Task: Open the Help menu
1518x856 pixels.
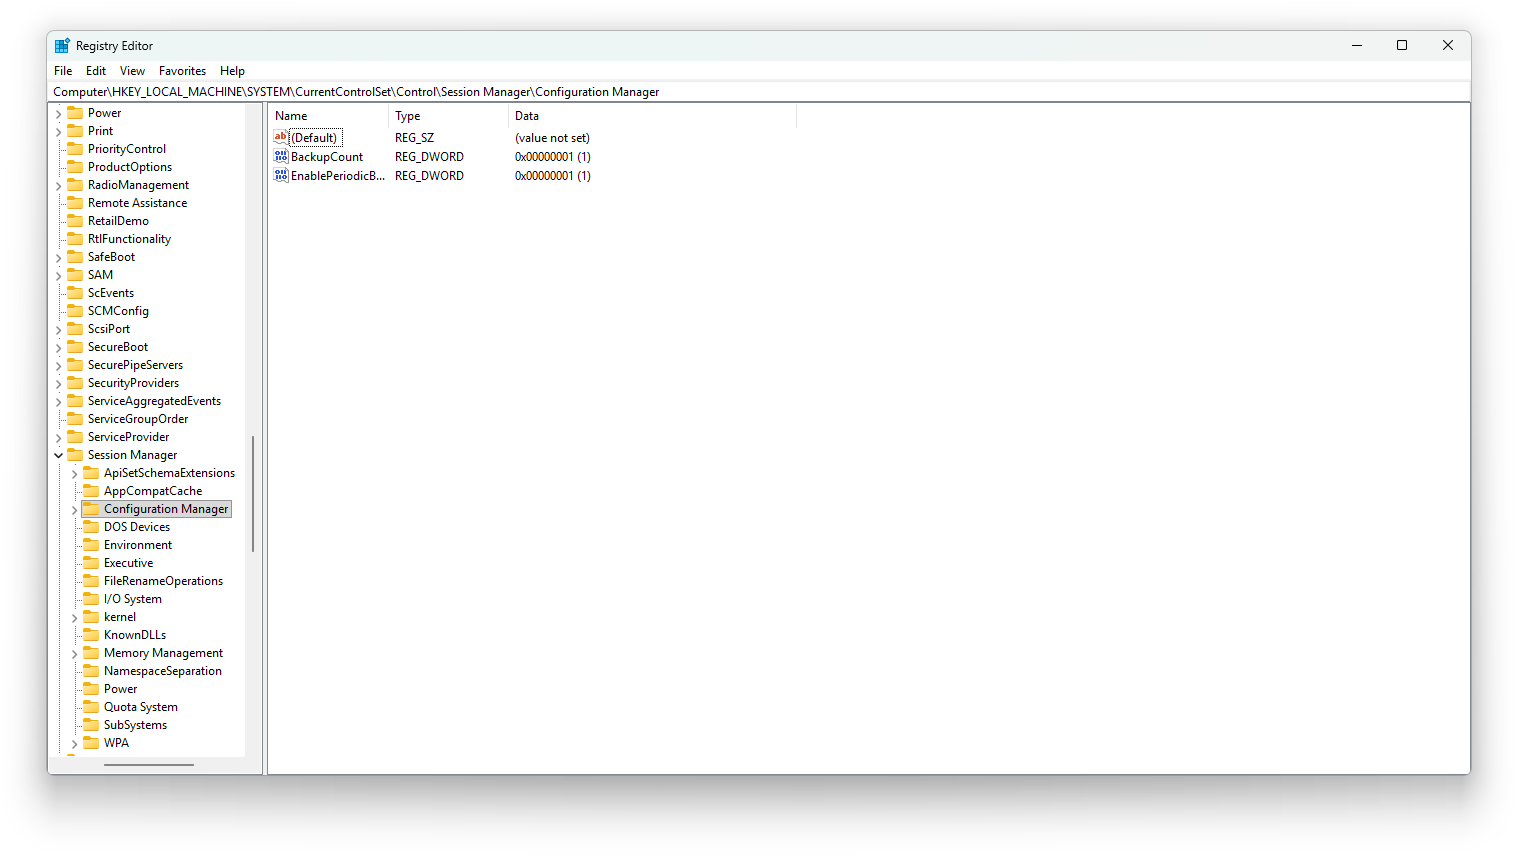Action: (232, 71)
